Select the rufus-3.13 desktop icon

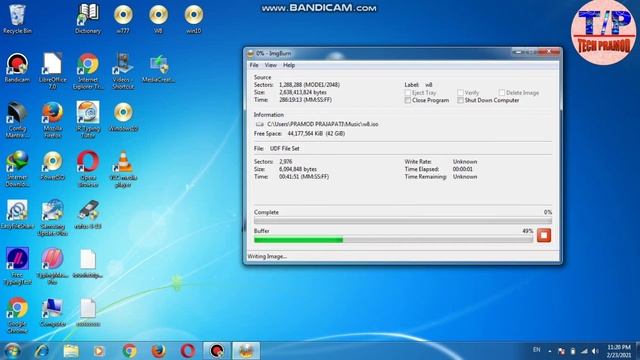coord(88,215)
